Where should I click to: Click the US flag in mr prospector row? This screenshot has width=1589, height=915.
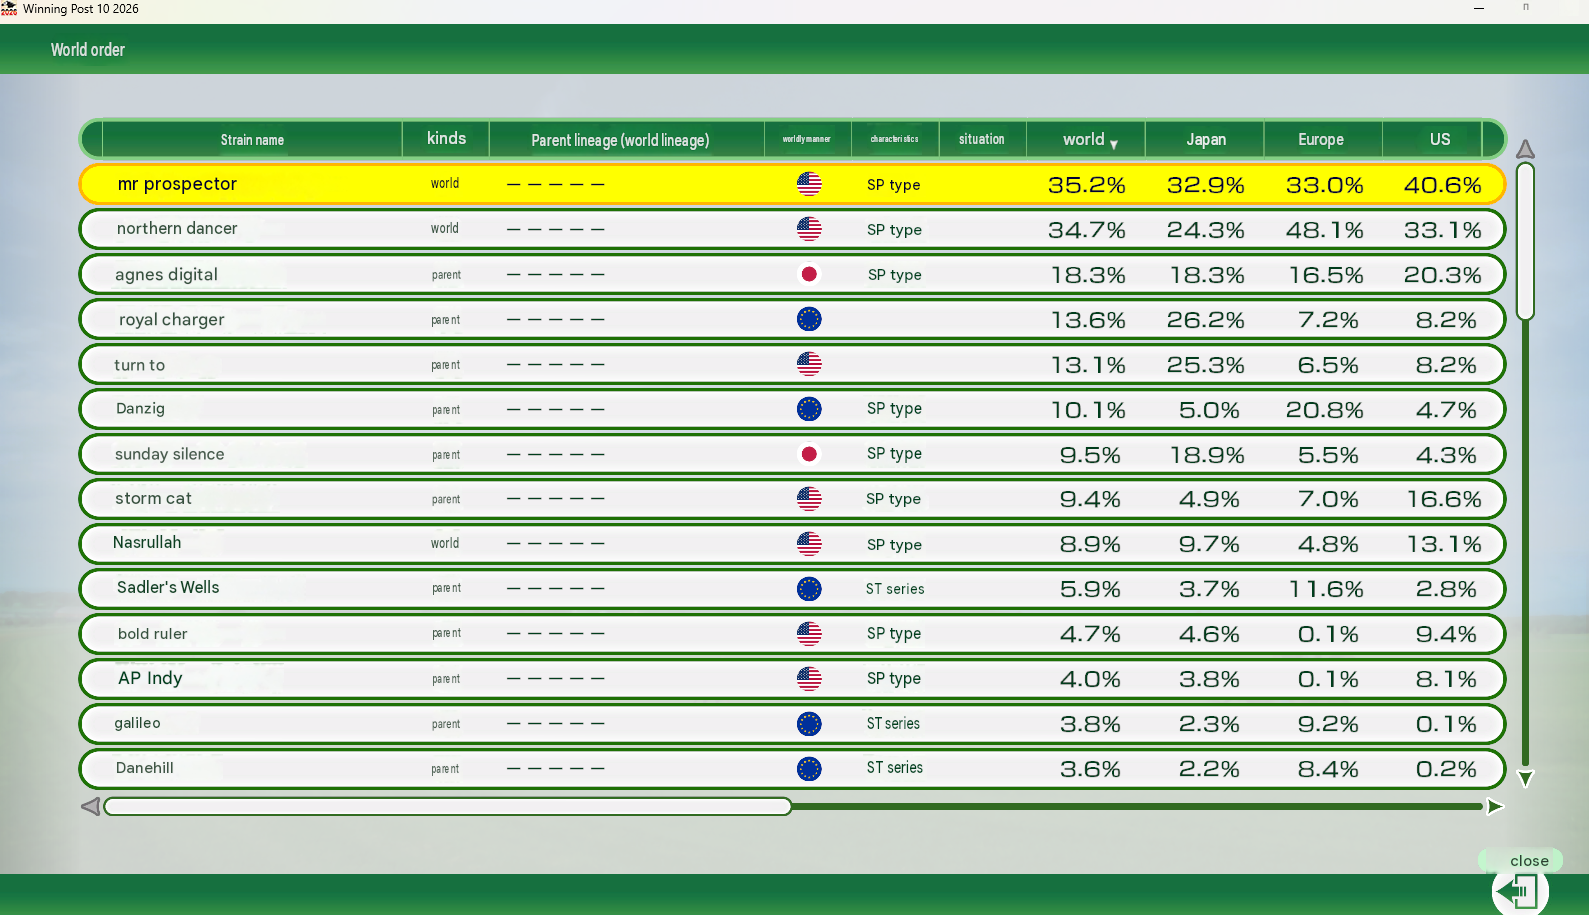click(x=809, y=184)
